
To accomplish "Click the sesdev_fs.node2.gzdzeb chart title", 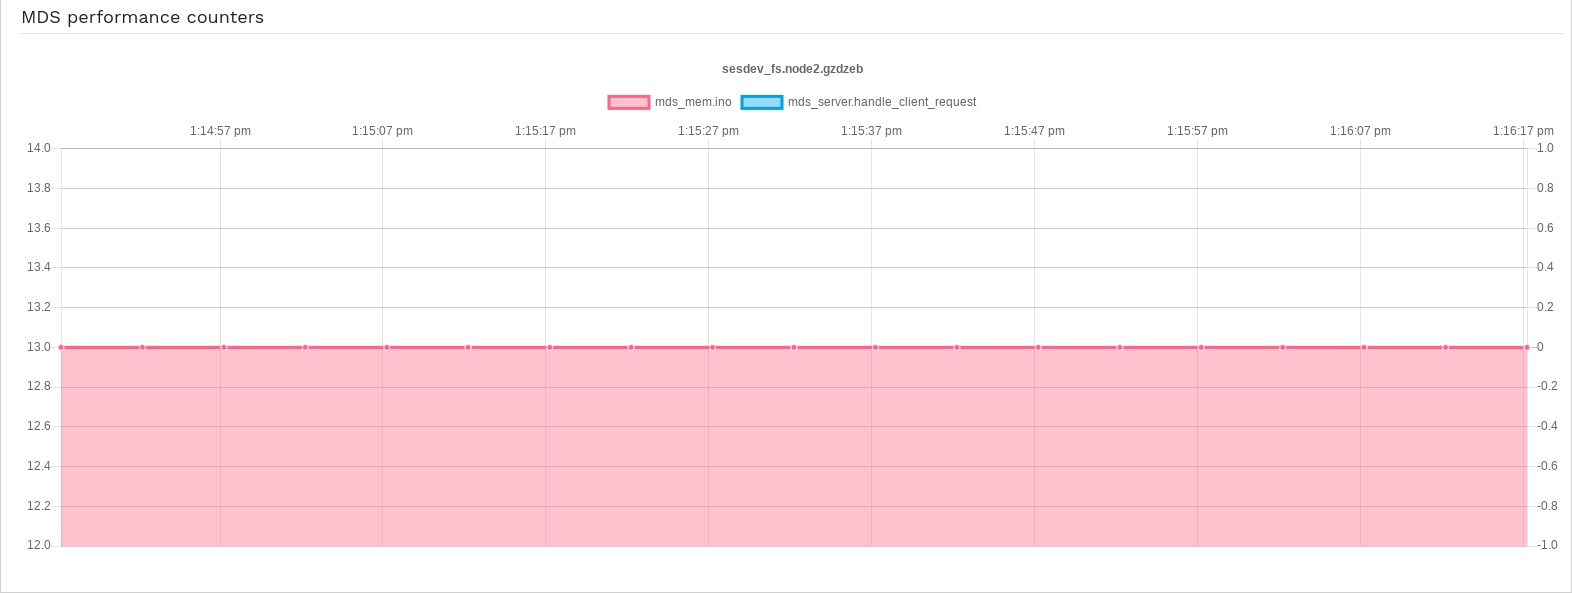I will click(x=792, y=69).
